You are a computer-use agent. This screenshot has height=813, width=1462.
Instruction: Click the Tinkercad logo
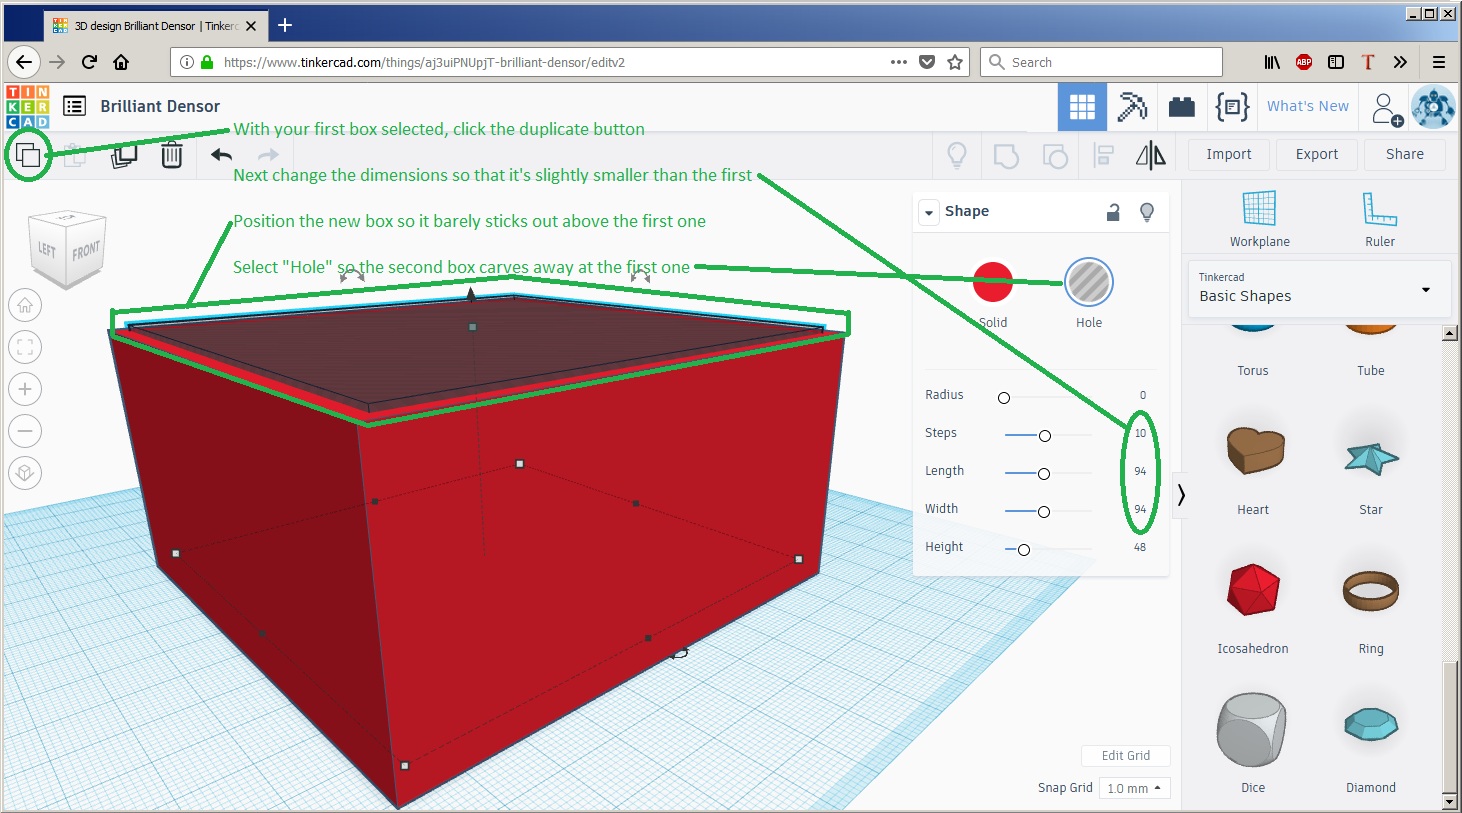tap(27, 106)
